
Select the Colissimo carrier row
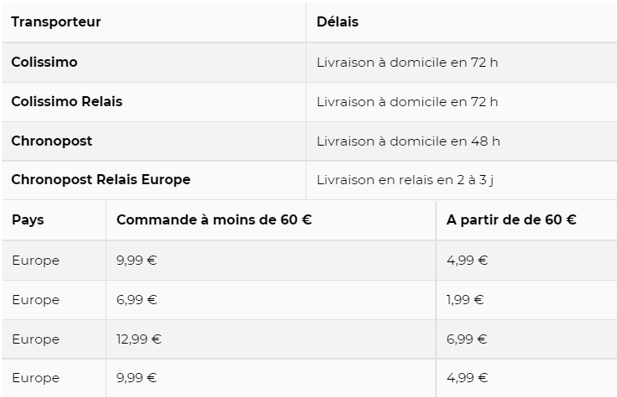coord(309,63)
